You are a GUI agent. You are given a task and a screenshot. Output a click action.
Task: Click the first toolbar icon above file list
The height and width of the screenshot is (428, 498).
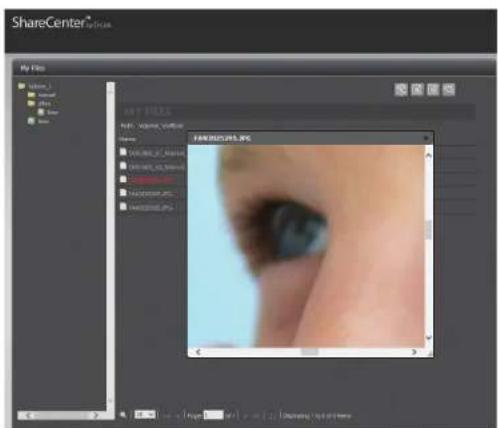coord(401,89)
